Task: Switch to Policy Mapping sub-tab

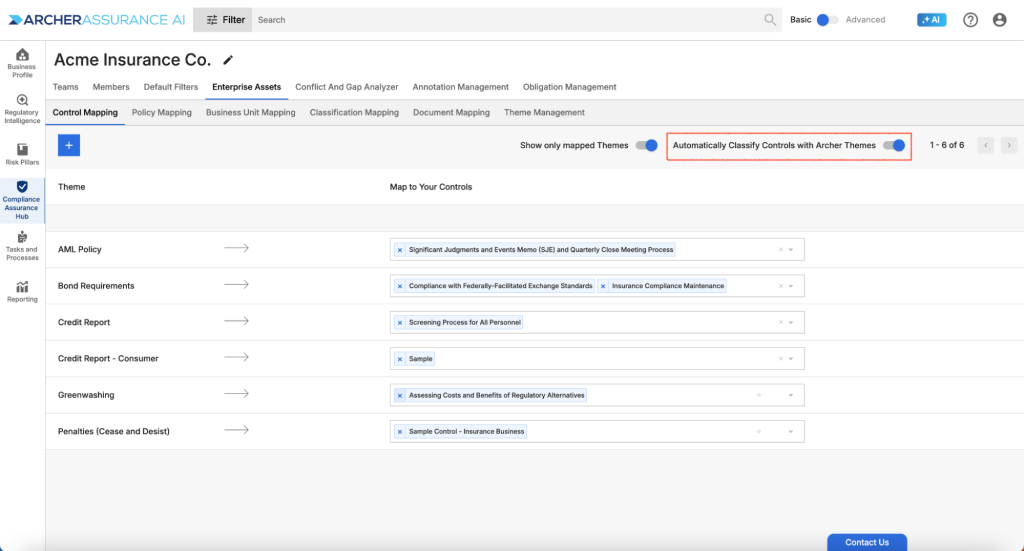Action: pos(162,112)
